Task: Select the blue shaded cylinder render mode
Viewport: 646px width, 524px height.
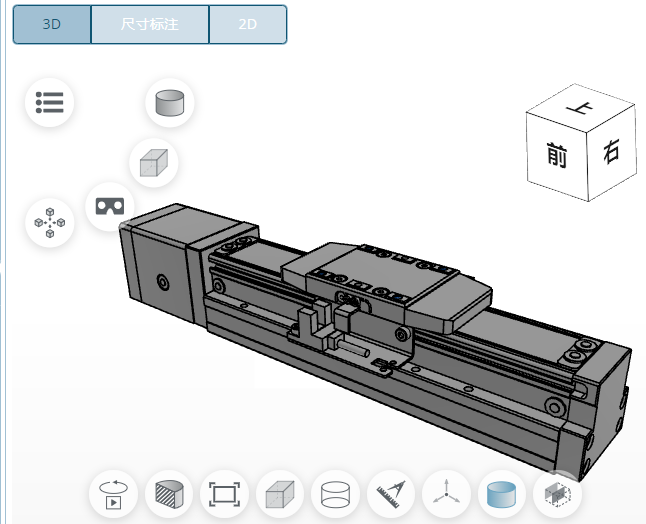Action: (x=501, y=494)
